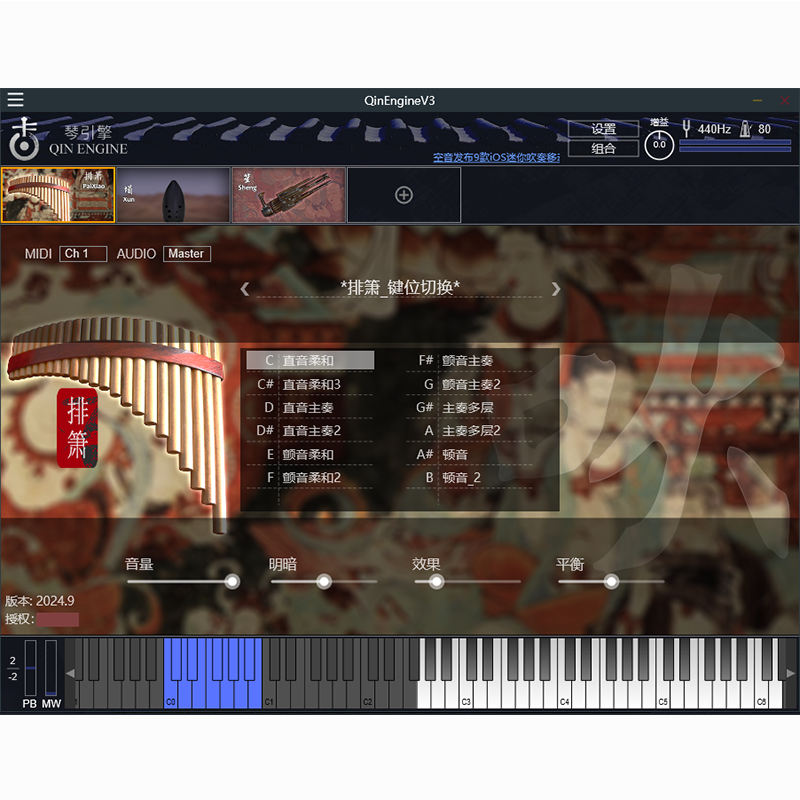Select the Paixiao instrument slot

(58, 195)
